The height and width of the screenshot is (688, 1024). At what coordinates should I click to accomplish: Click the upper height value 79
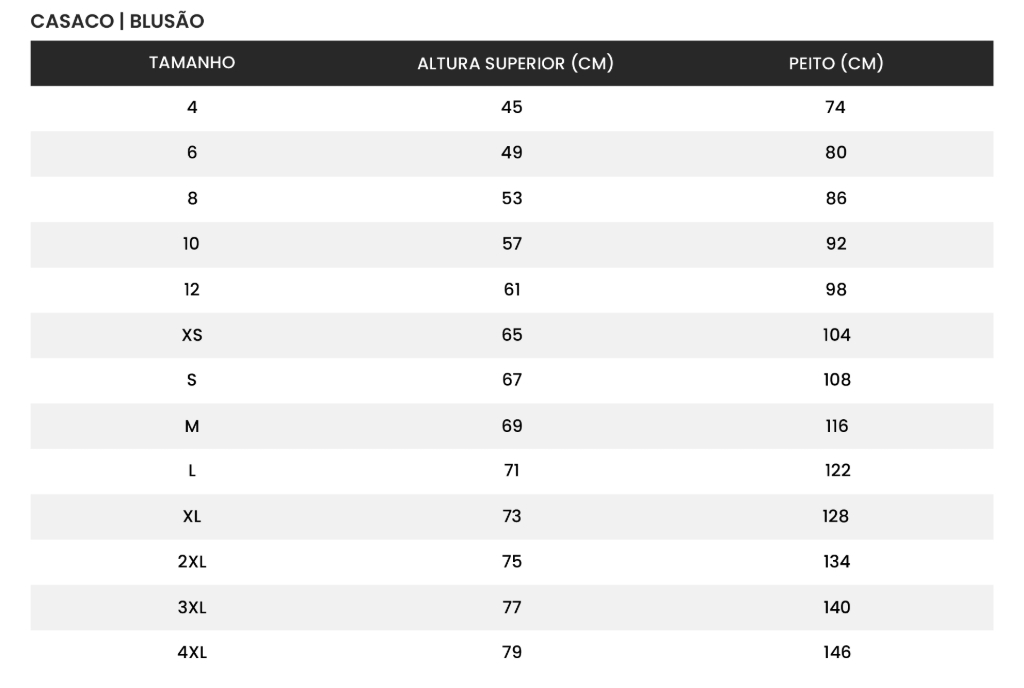pos(512,653)
